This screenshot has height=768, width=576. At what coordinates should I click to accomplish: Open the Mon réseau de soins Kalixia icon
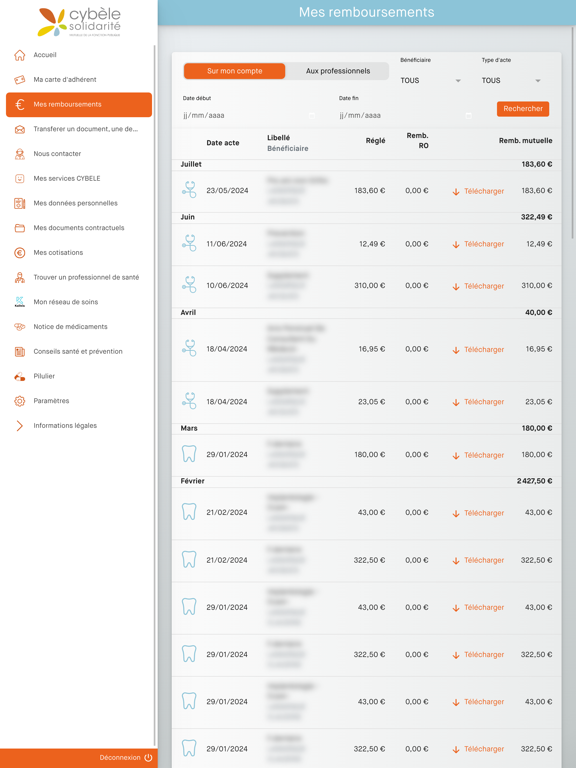(x=20, y=302)
